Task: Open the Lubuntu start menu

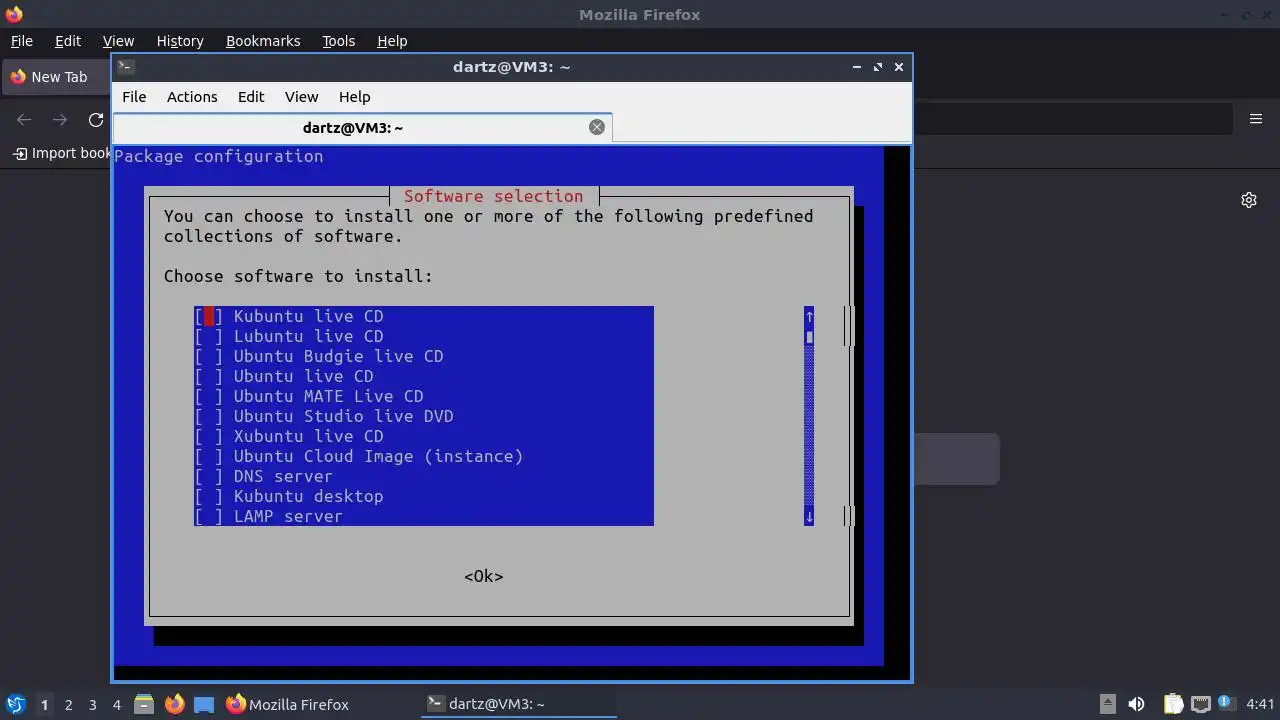Action: coord(16,704)
